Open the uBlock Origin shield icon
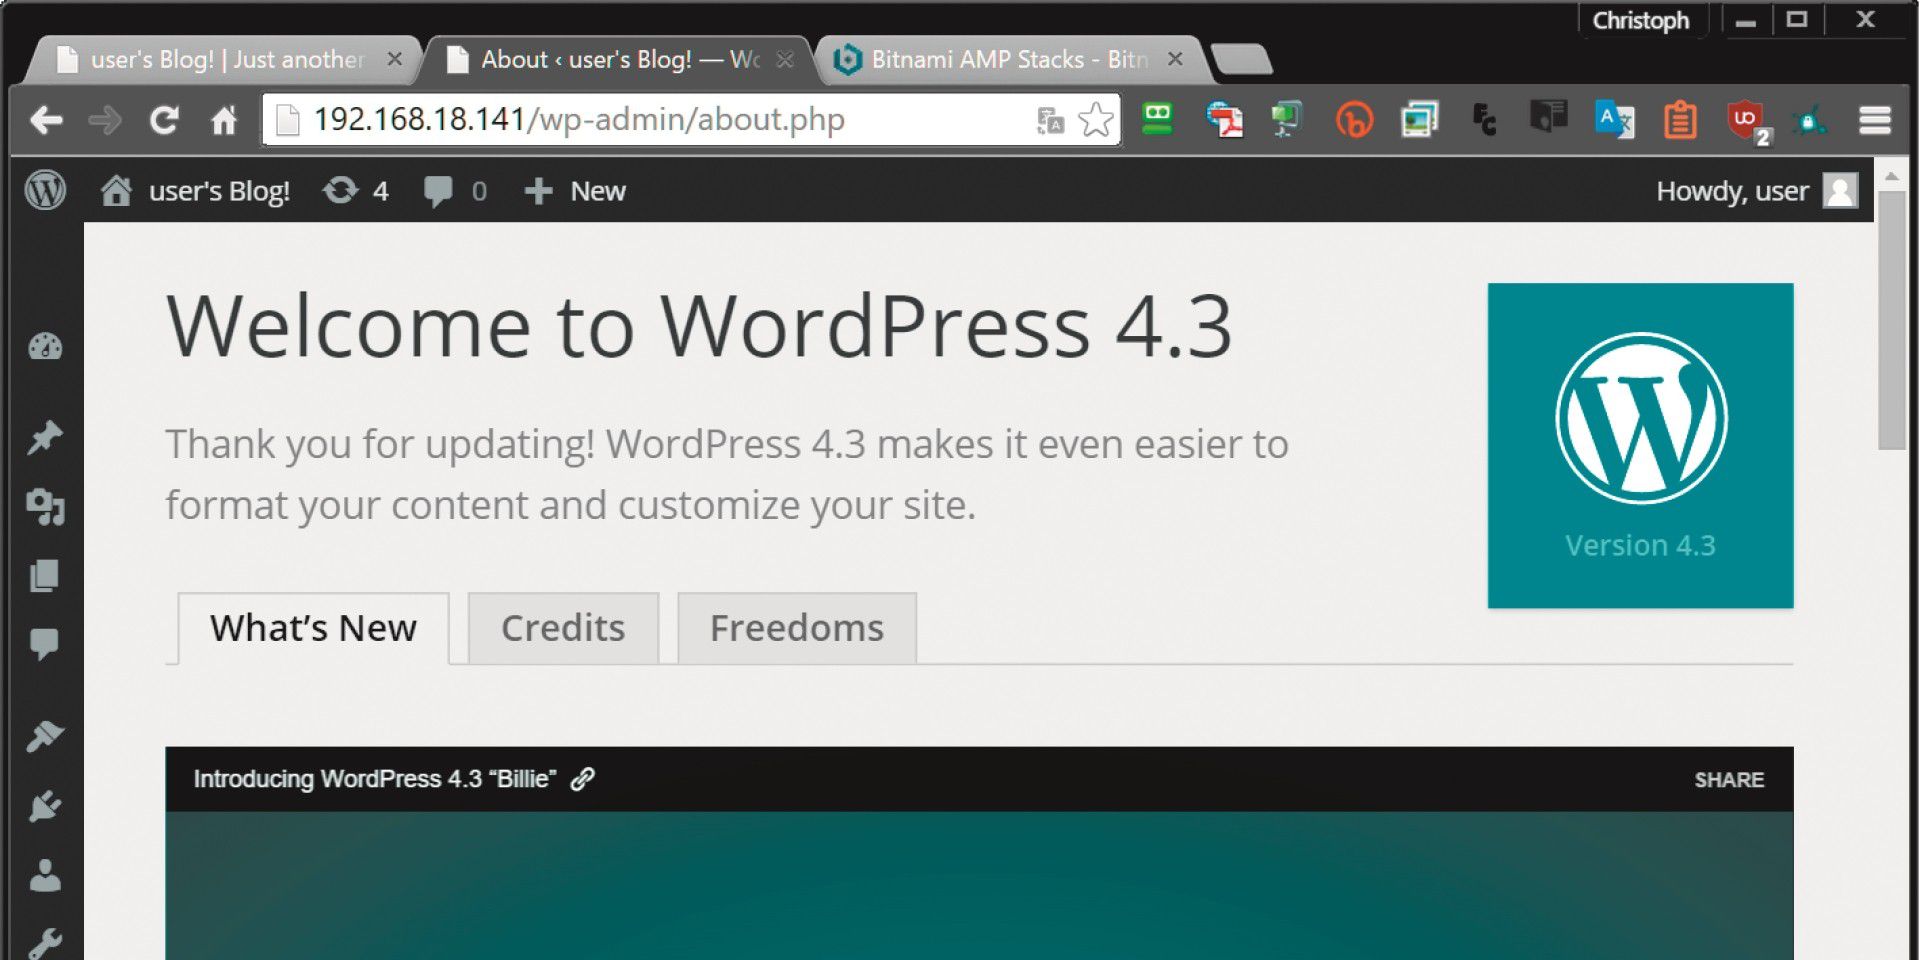The height and width of the screenshot is (960, 1920). (x=1747, y=122)
